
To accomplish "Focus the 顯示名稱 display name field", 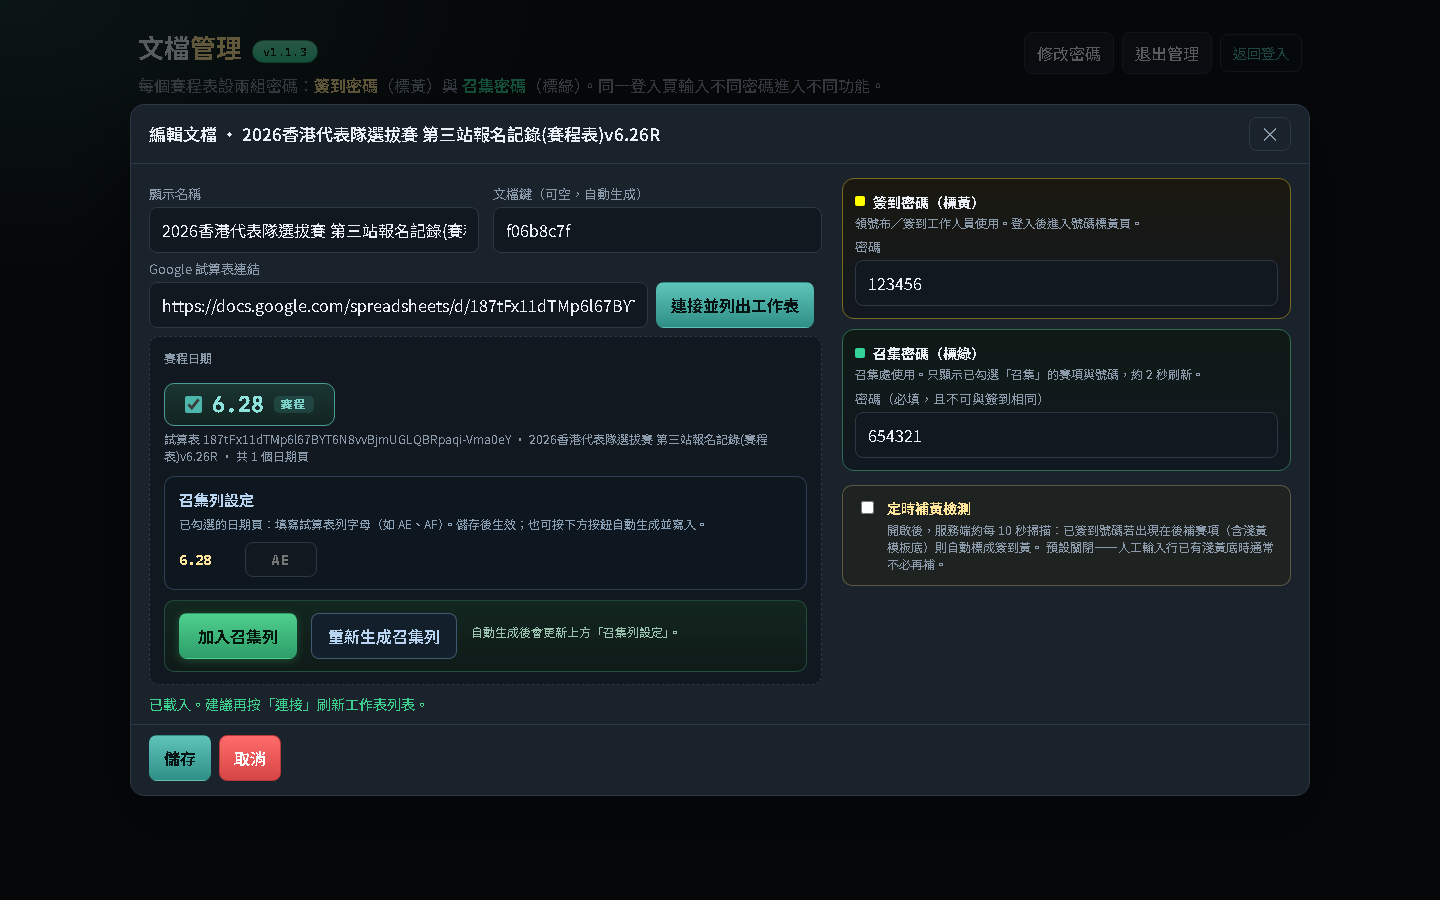I will pyautogui.click(x=314, y=230).
